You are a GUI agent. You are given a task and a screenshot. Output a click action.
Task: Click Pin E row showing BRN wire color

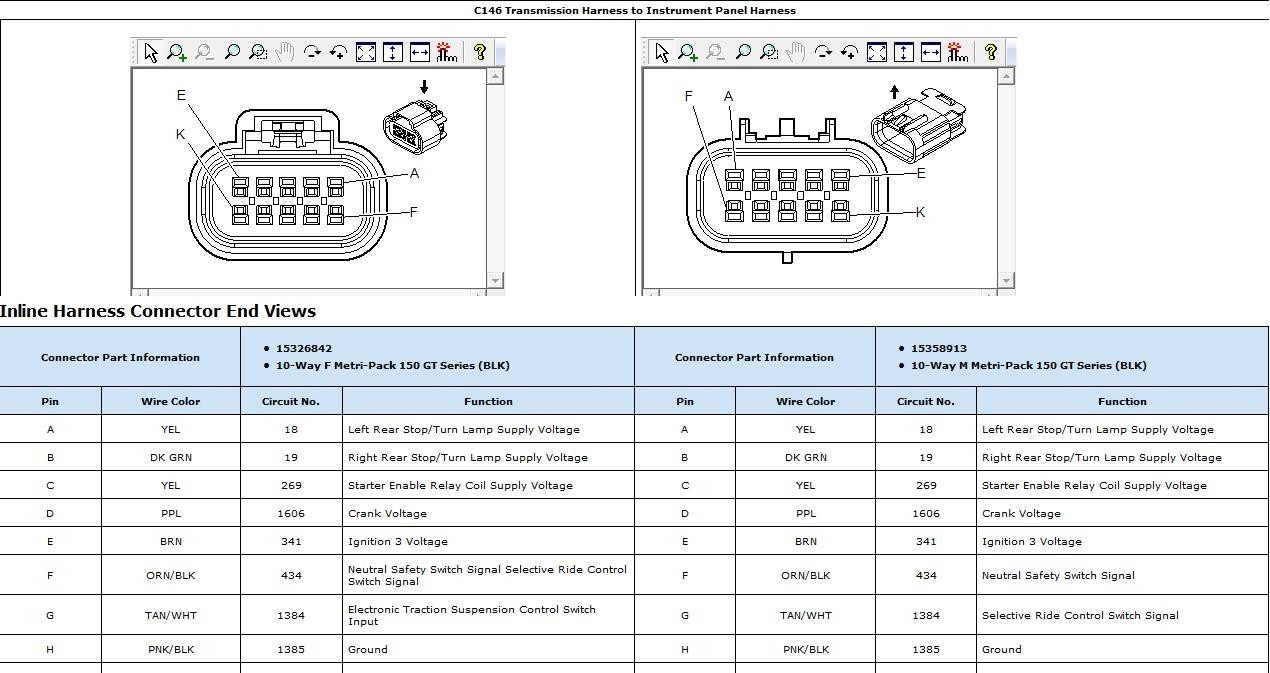[x=170, y=541]
